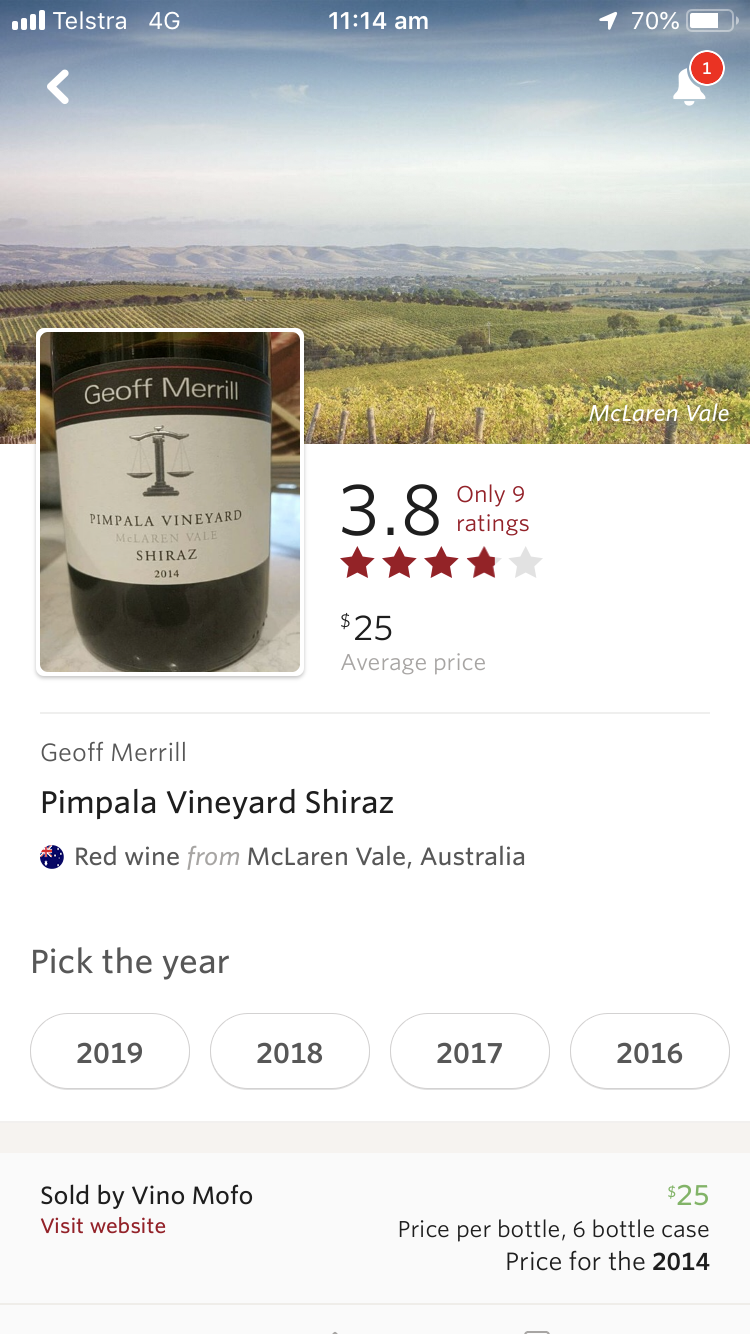The width and height of the screenshot is (750, 1334).
Task: Open the notifications bell
Action: (688, 88)
